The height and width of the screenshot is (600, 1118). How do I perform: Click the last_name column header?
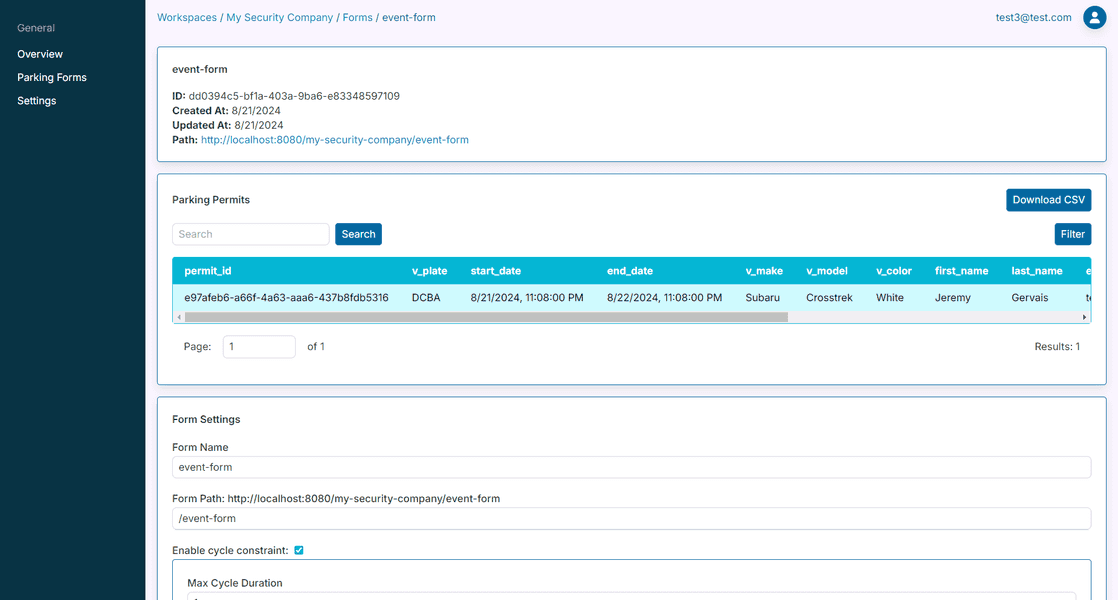1037,271
